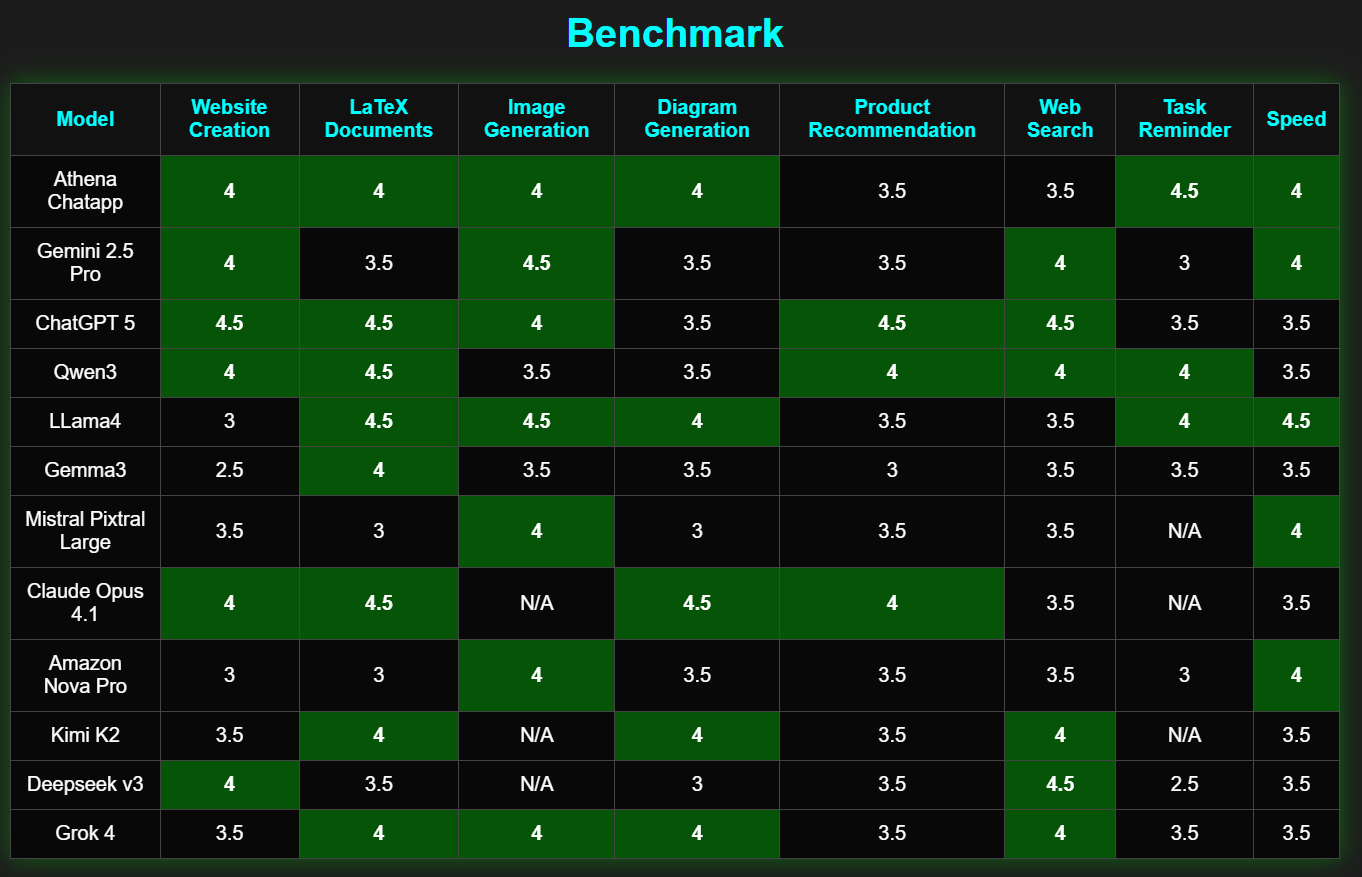Viewport: 1362px width, 877px height.
Task: Select ChatGPT 5's Diagram Generation score 3.5
Action: [x=697, y=324]
